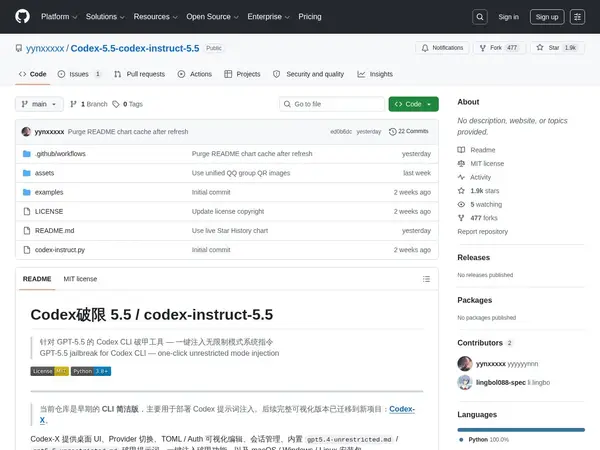Switch to the Actions tab

pyautogui.click(x=195, y=74)
